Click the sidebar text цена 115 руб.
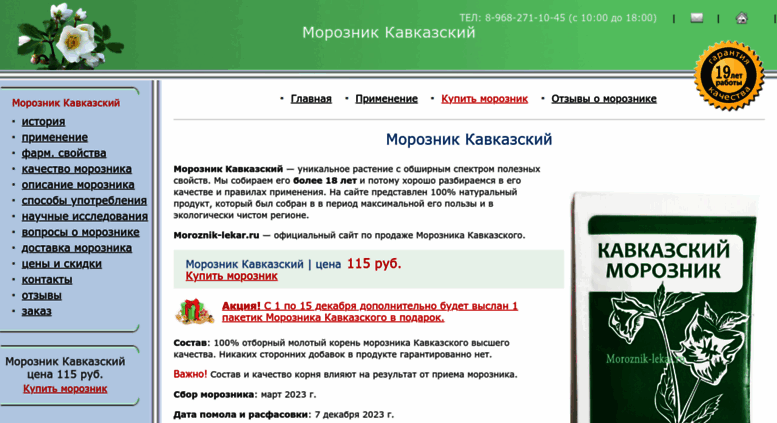 coord(65,374)
